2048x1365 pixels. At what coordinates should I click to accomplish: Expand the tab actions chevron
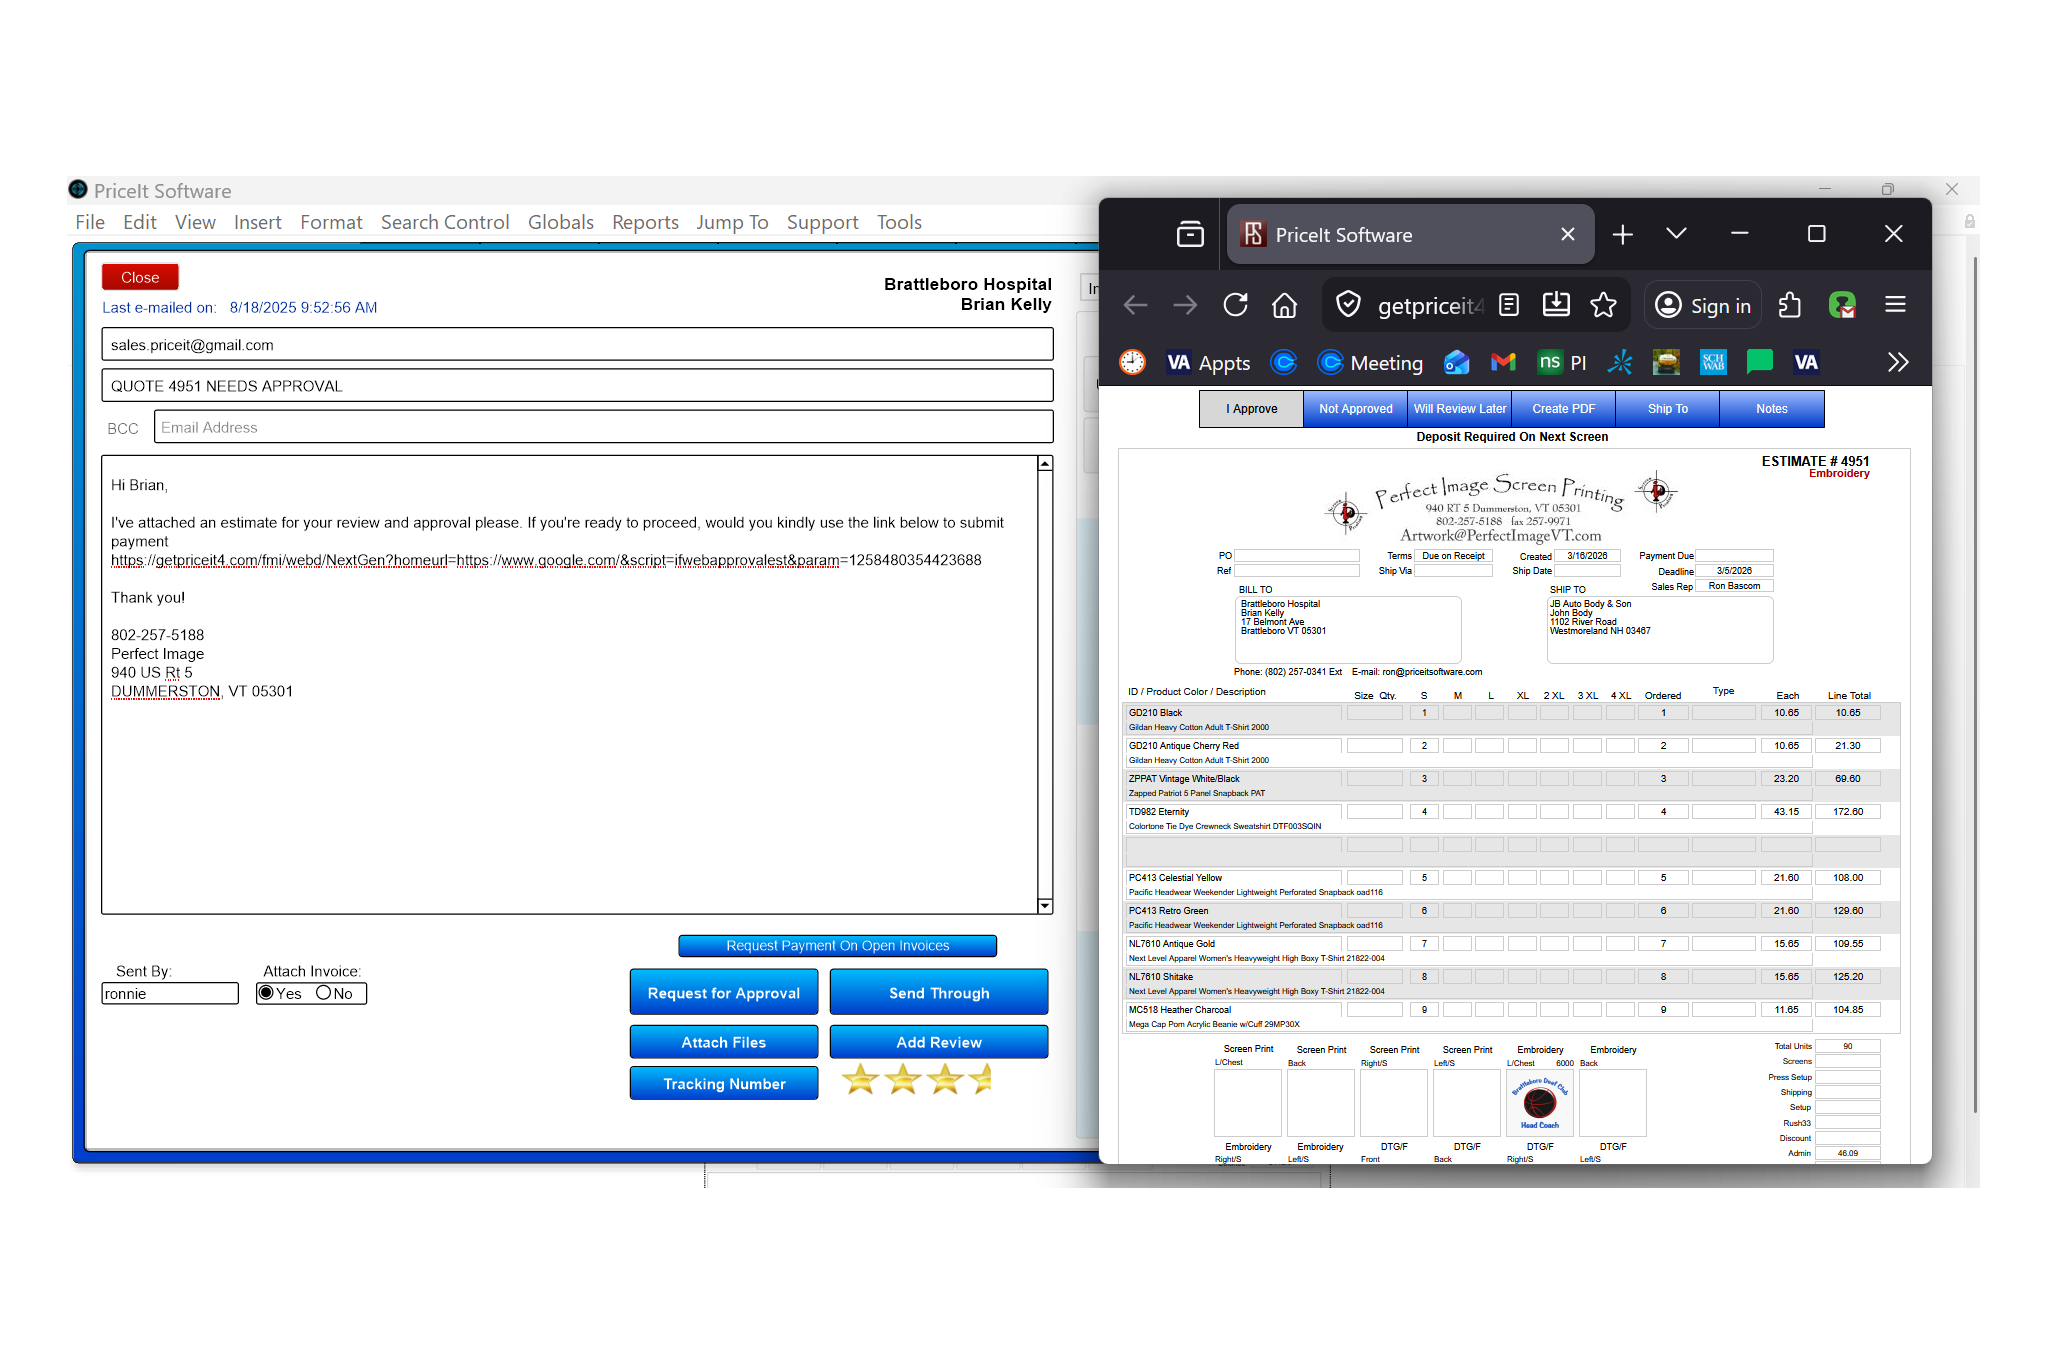click(1676, 233)
